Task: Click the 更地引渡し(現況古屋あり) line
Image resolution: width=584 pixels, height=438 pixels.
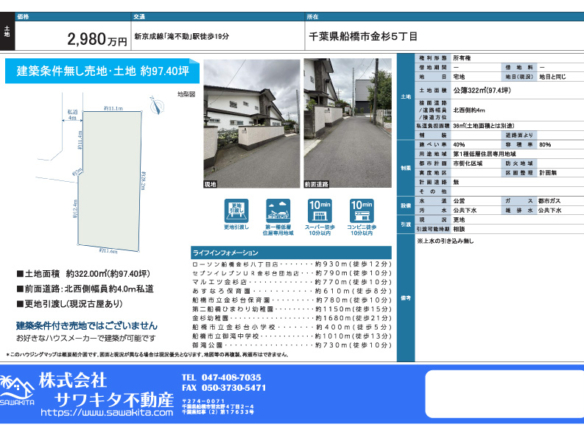Action: click(70, 304)
